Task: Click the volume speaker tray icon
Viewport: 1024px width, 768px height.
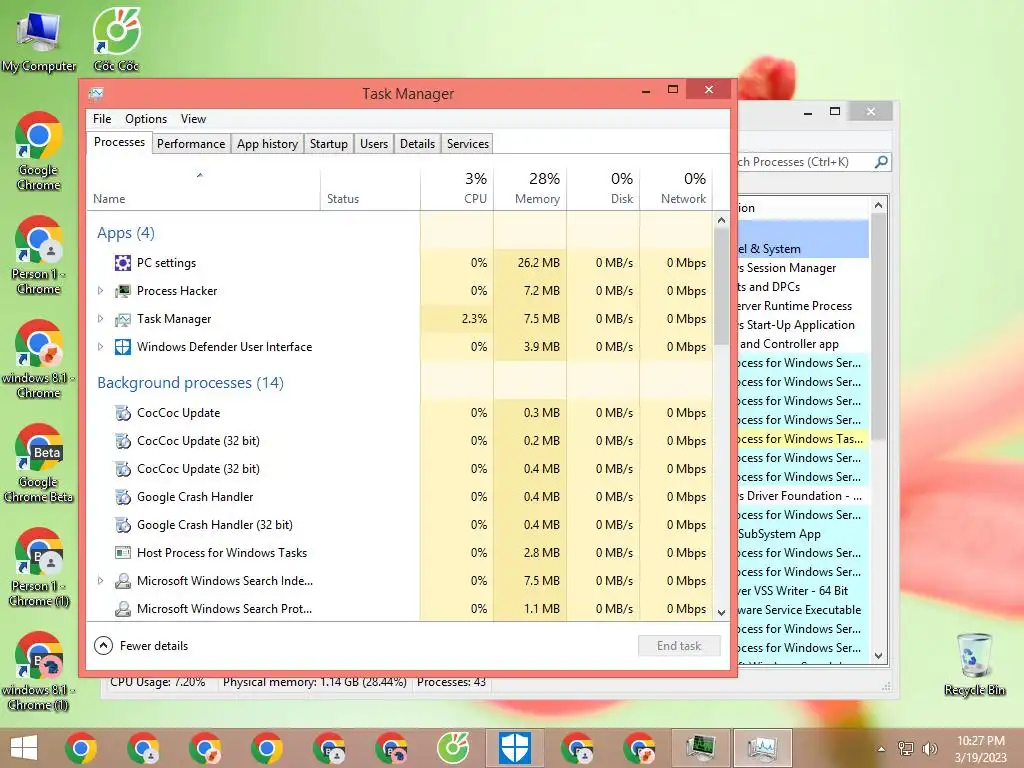Action: point(929,749)
